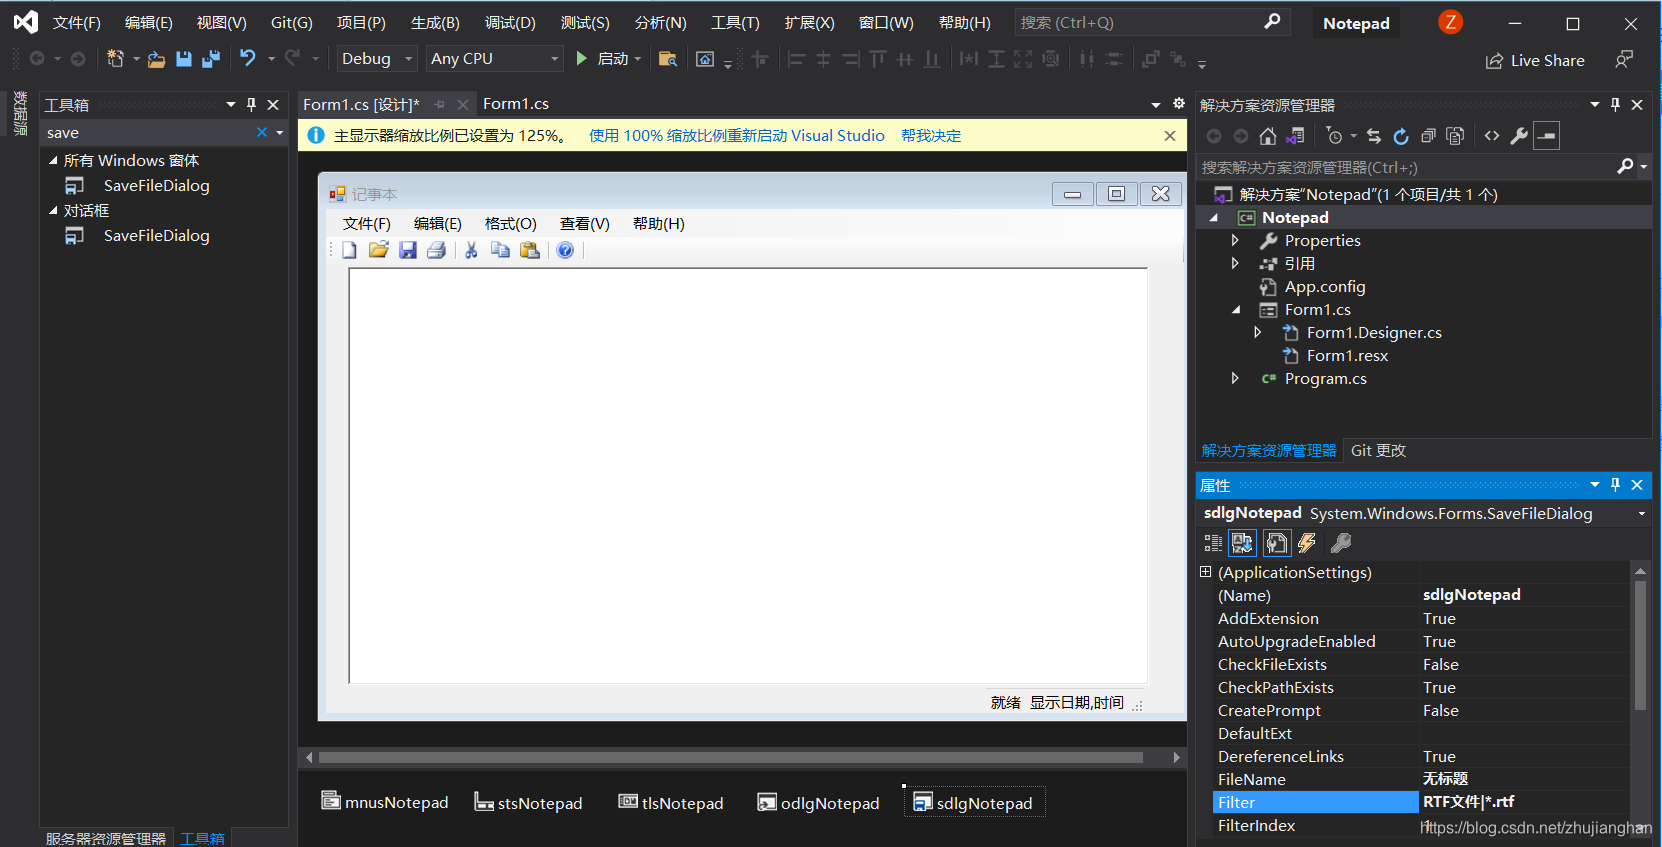Open the Debug configuration dropdown
Screen dimensions: 1662x847
(x=377, y=59)
